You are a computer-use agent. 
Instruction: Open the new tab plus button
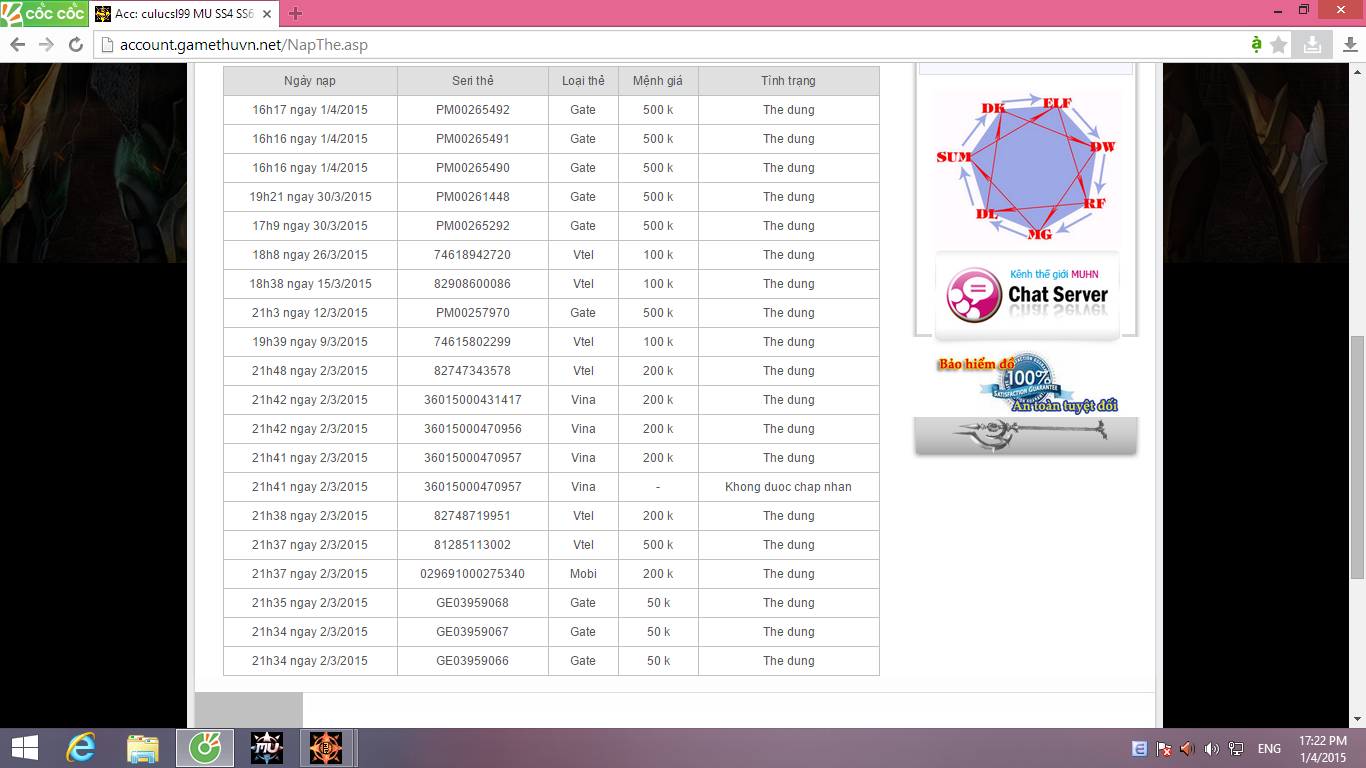[x=295, y=14]
